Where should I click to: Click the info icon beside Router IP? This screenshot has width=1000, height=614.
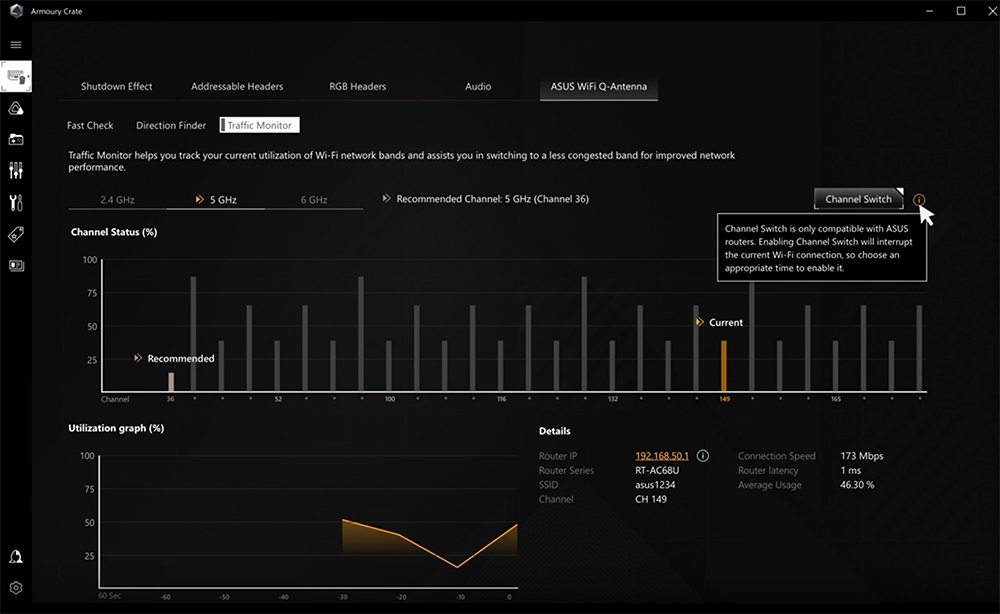[703, 455]
